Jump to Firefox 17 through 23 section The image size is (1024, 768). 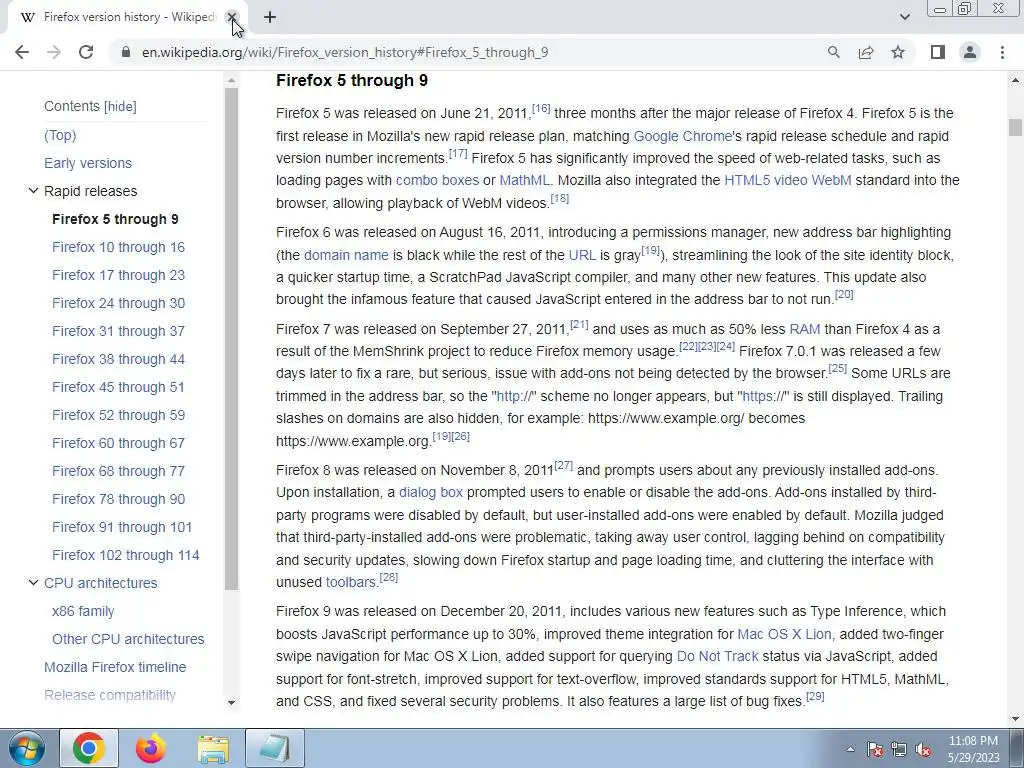coord(118,276)
